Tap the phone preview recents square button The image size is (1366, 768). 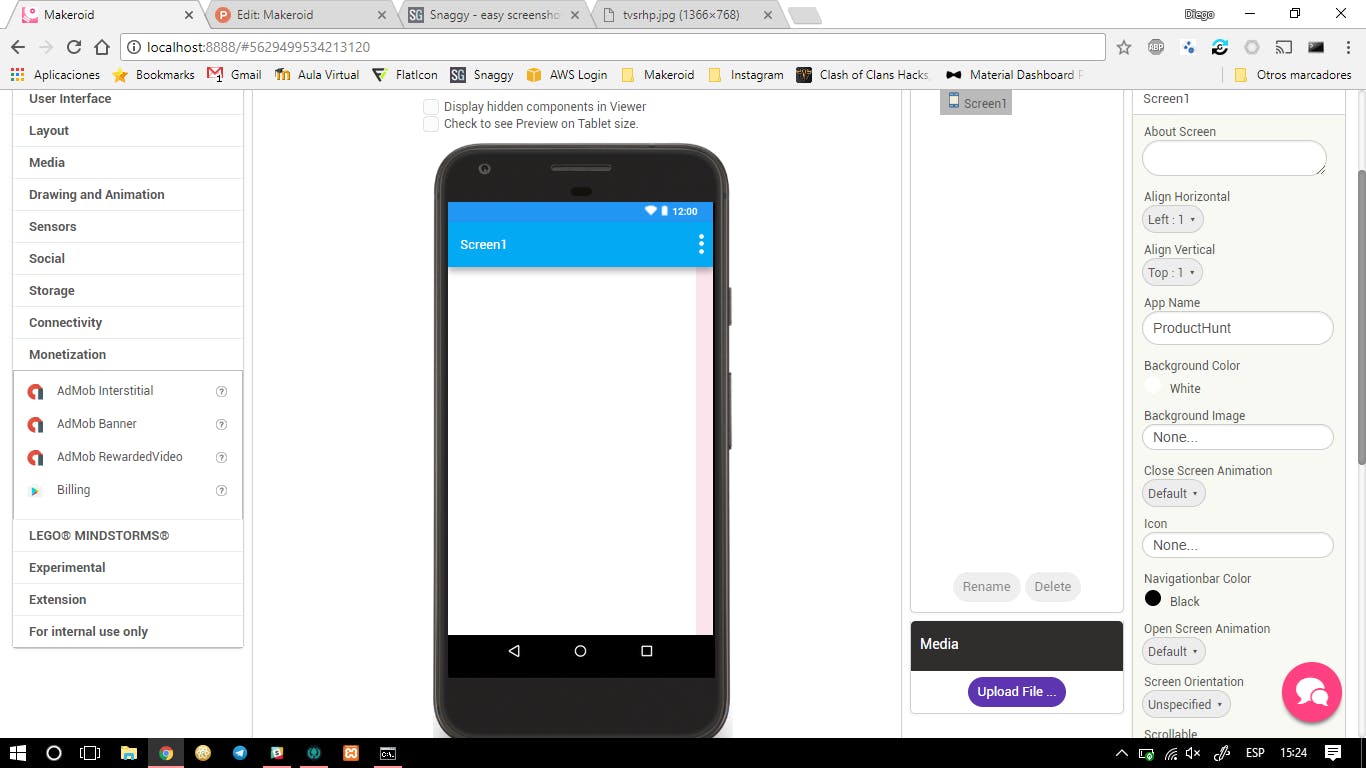pos(646,651)
